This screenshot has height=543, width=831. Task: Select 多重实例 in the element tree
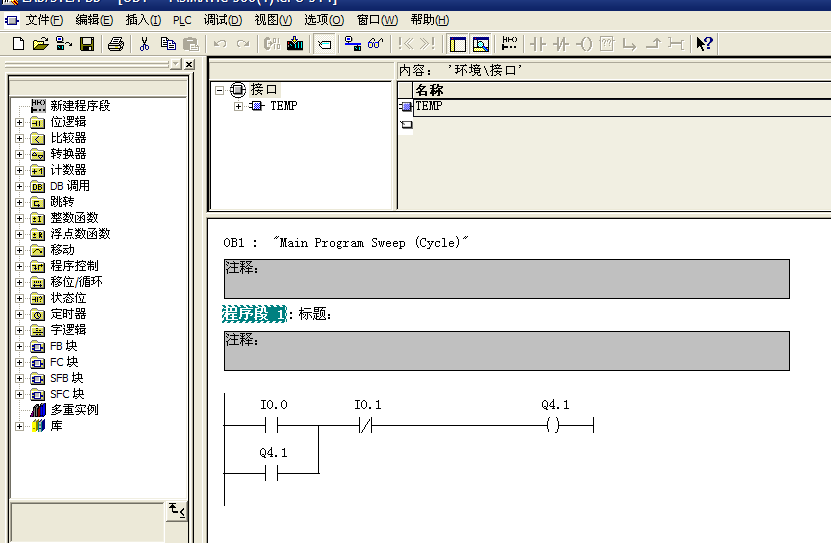pos(74,410)
